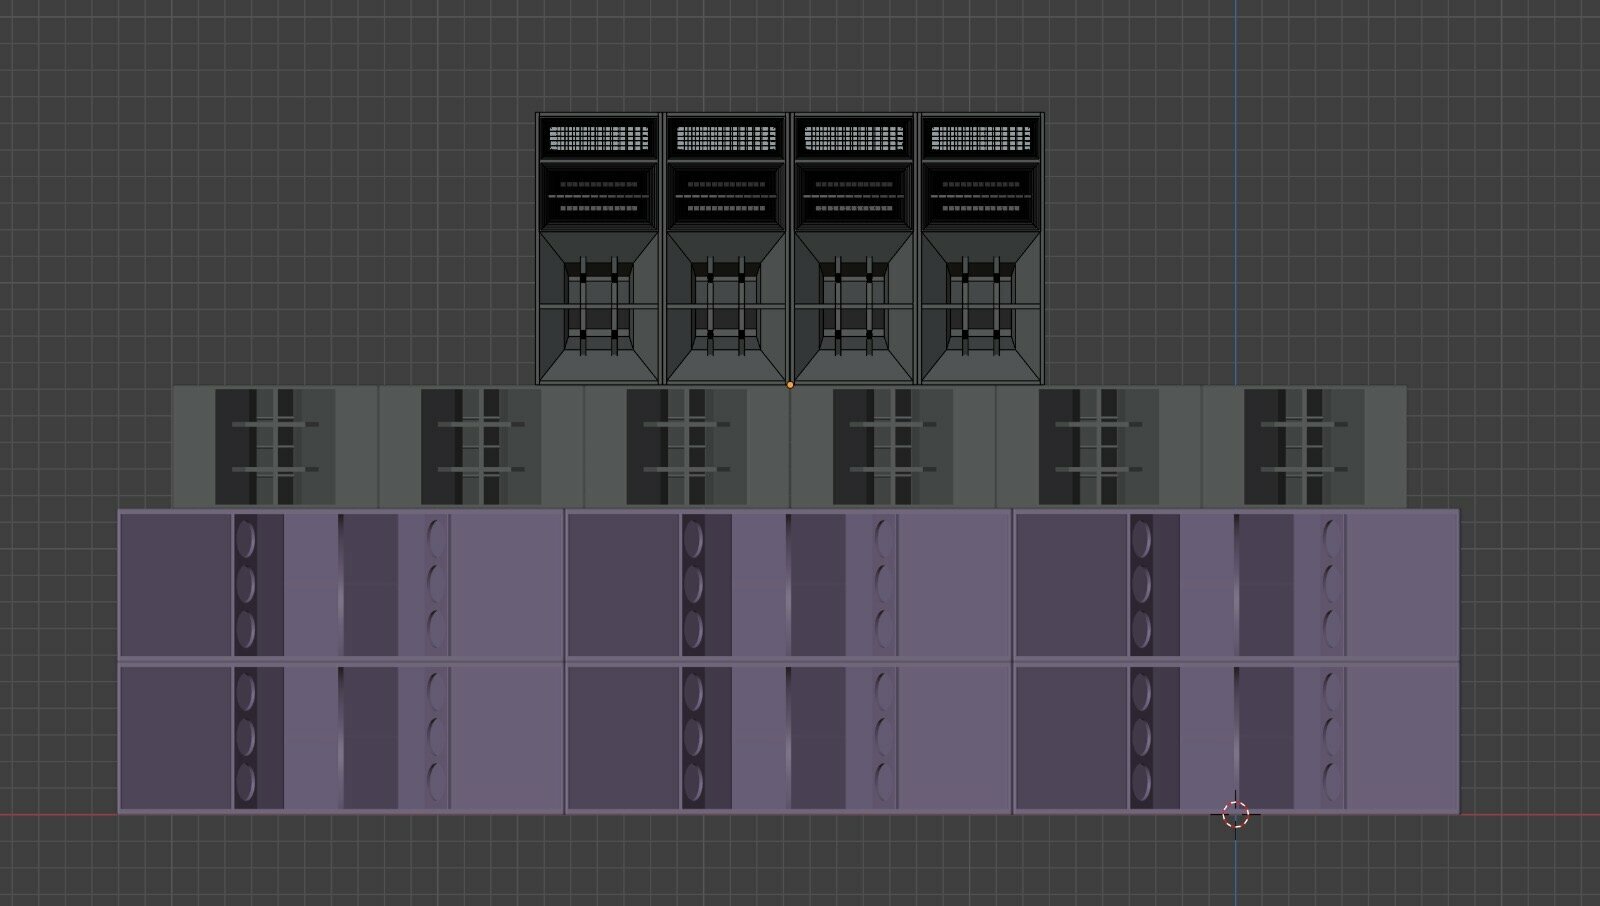Select the upper-left purple subwoofer cabinet
The height and width of the screenshot is (906, 1600).
click(341, 585)
